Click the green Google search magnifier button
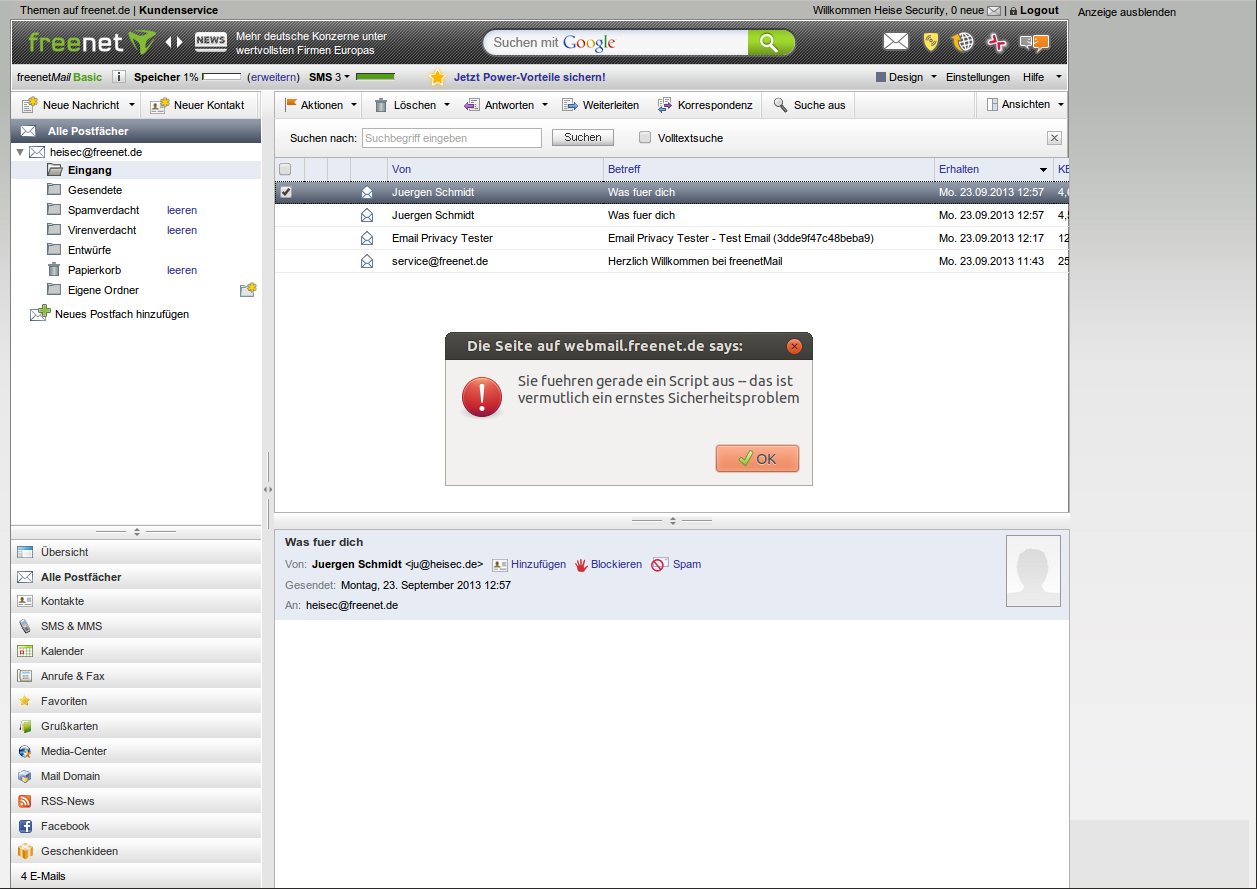 point(769,42)
